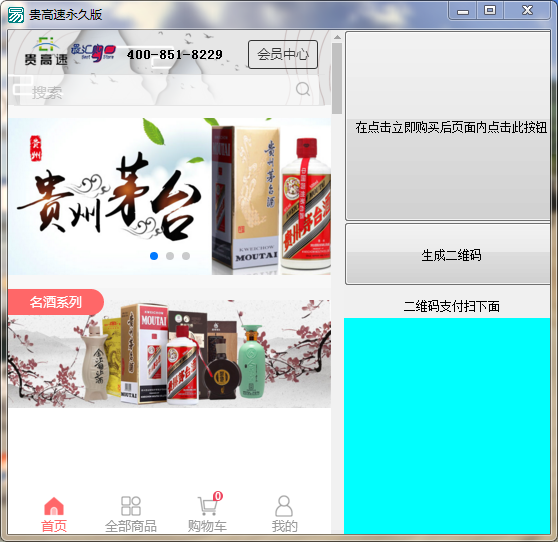Open the 首页 home icon
Image resolution: width=558 pixels, height=542 pixels.
point(54,506)
